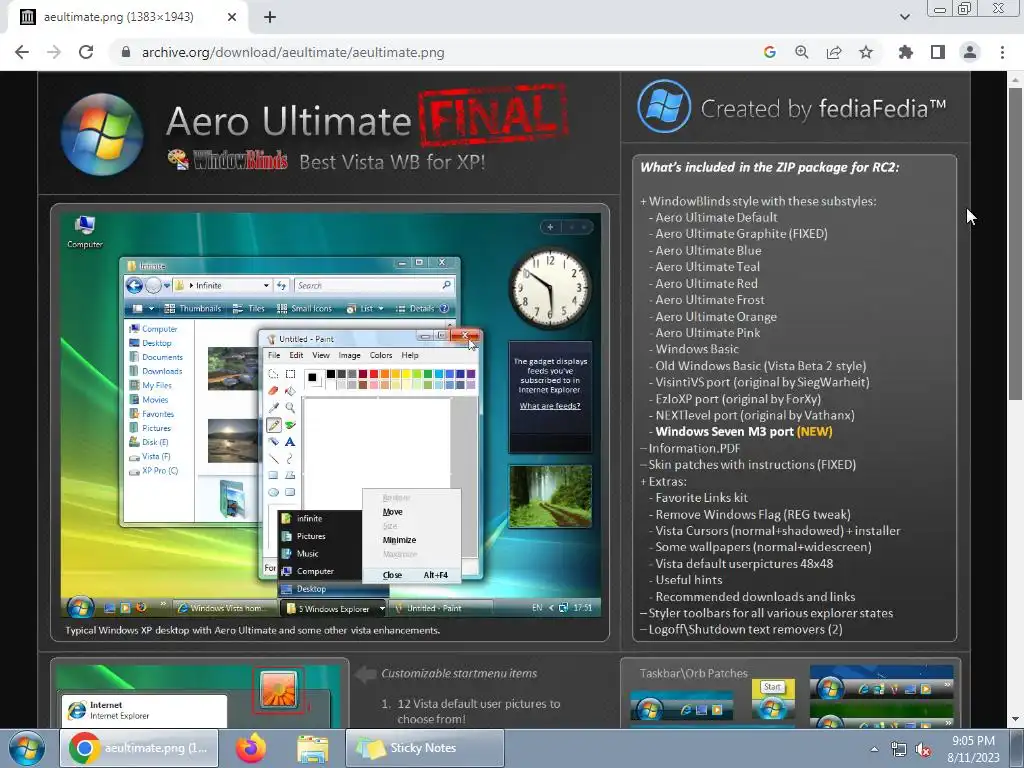Click the "Aero Ultimate Graphite (FIXED)" line
Image resolution: width=1024 pixels, height=768 pixels.
click(741, 234)
